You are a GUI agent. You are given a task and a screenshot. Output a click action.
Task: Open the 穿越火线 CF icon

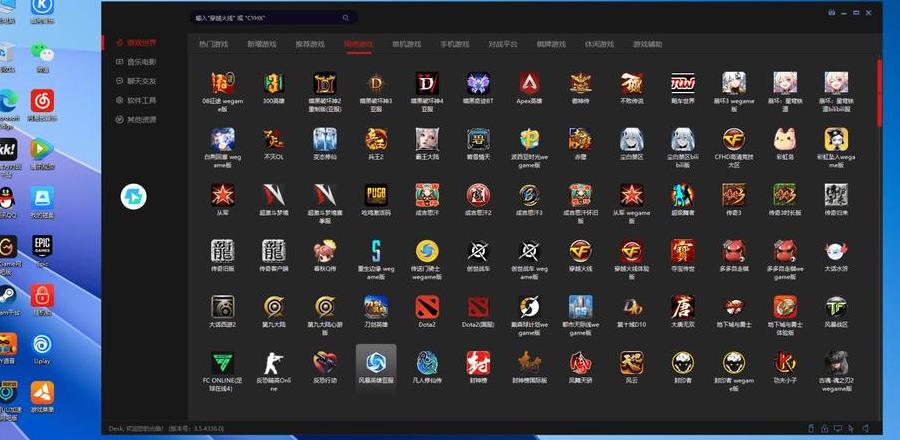click(x=580, y=251)
